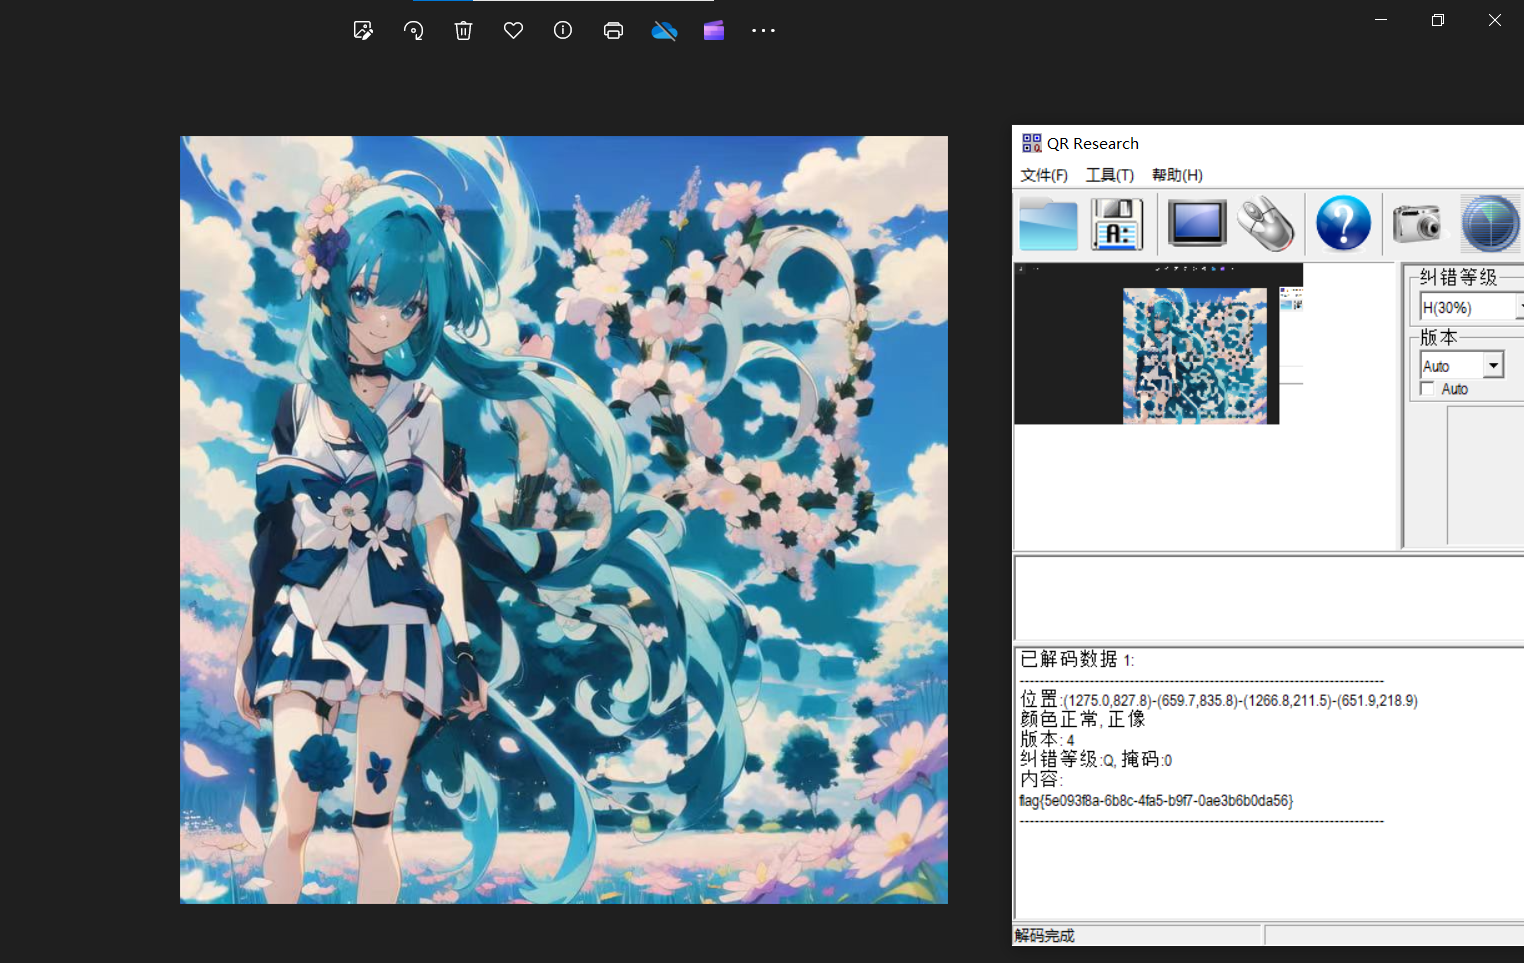Screen dimensions: 1524x963
Task: Toggle the Auto checkbox under 版本
Action: 1427,389
